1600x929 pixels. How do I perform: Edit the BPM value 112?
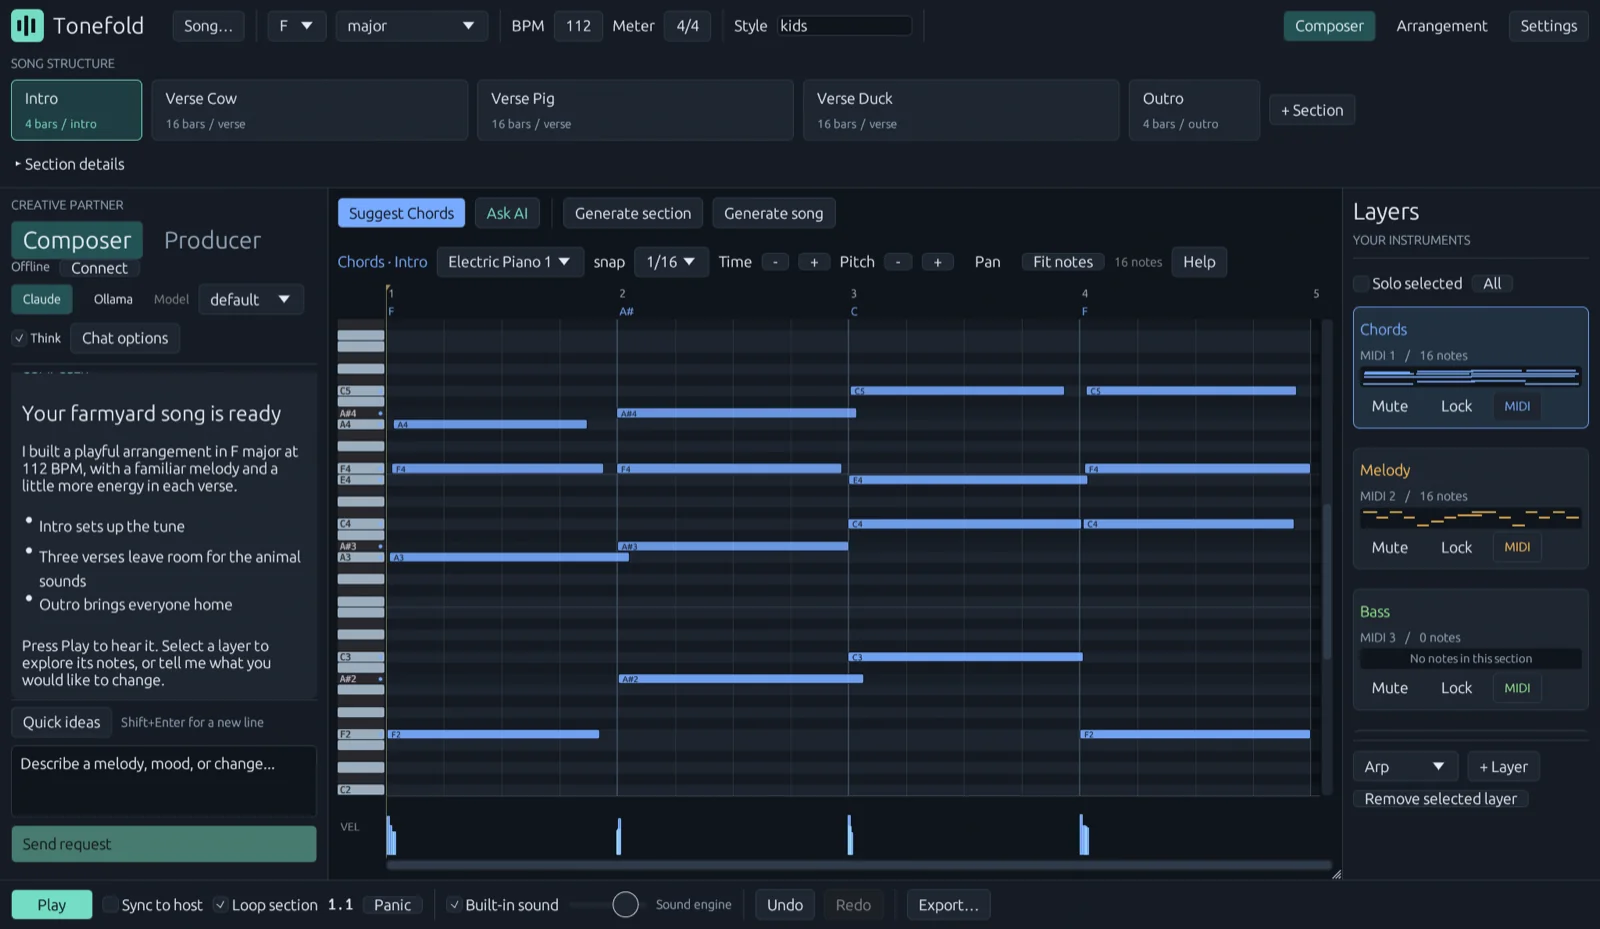coord(578,26)
